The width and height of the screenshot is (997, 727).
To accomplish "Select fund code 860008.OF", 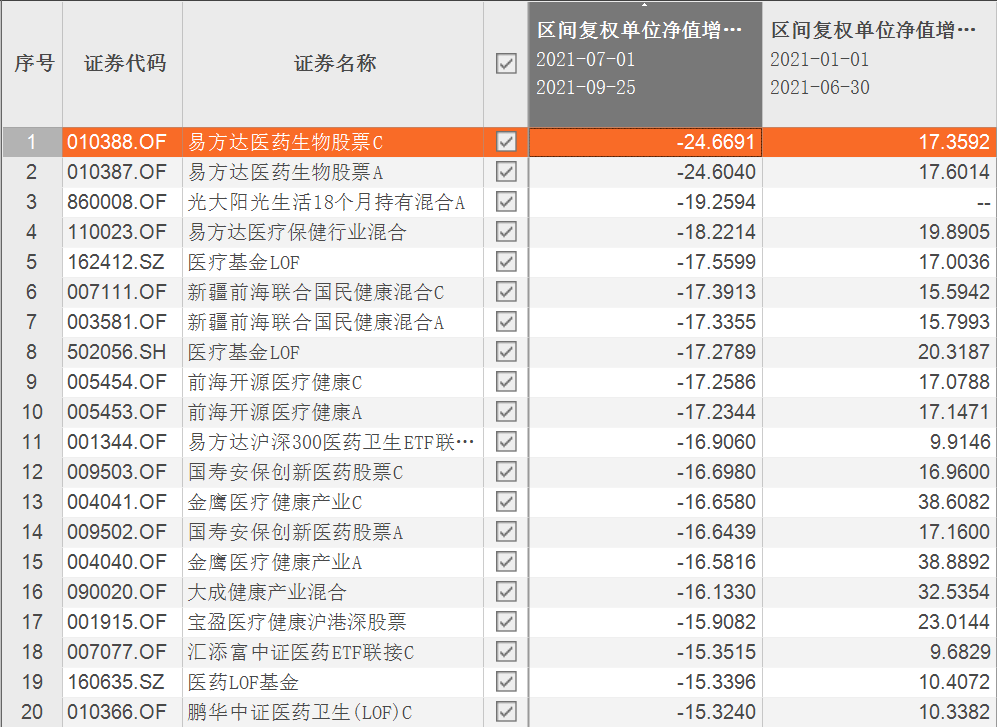I will [x=117, y=202].
